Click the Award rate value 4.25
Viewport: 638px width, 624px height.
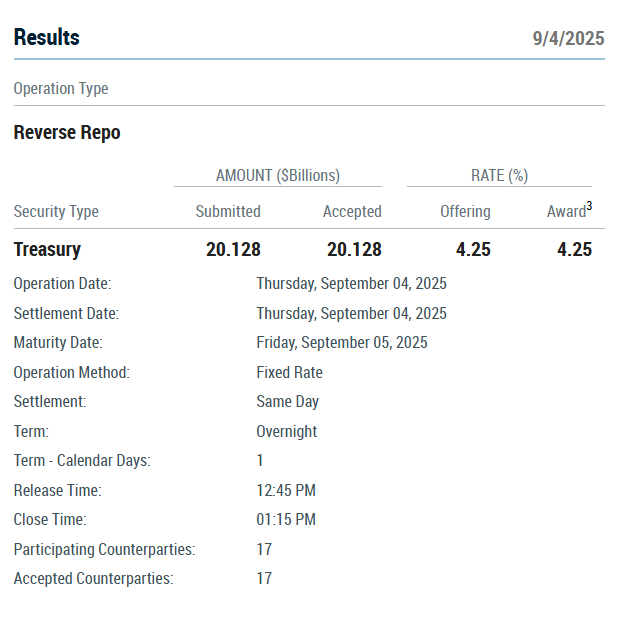(x=575, y=249)
